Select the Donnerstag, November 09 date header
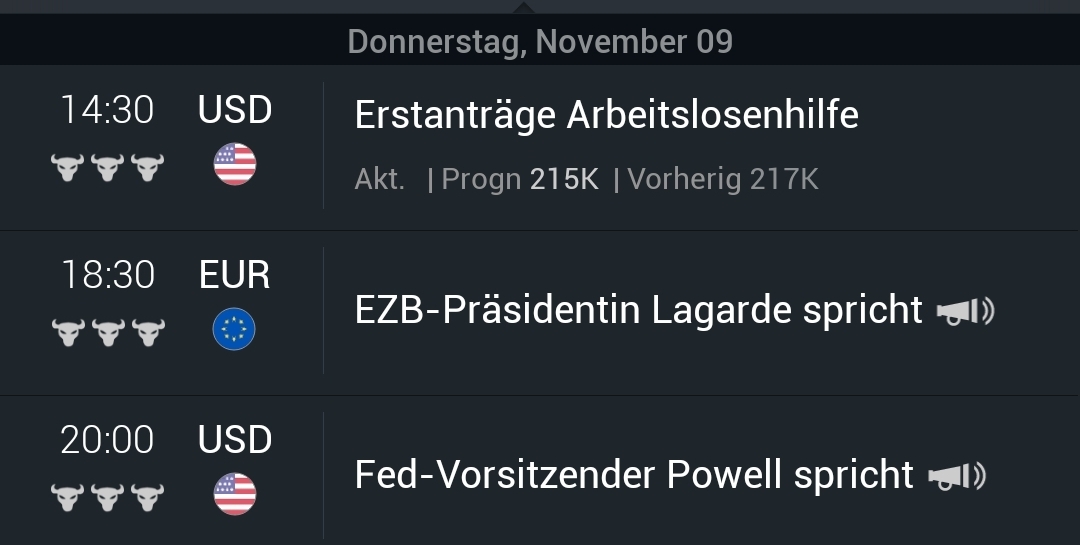The height and width of the screenshot is (545, 1080). 540,42
